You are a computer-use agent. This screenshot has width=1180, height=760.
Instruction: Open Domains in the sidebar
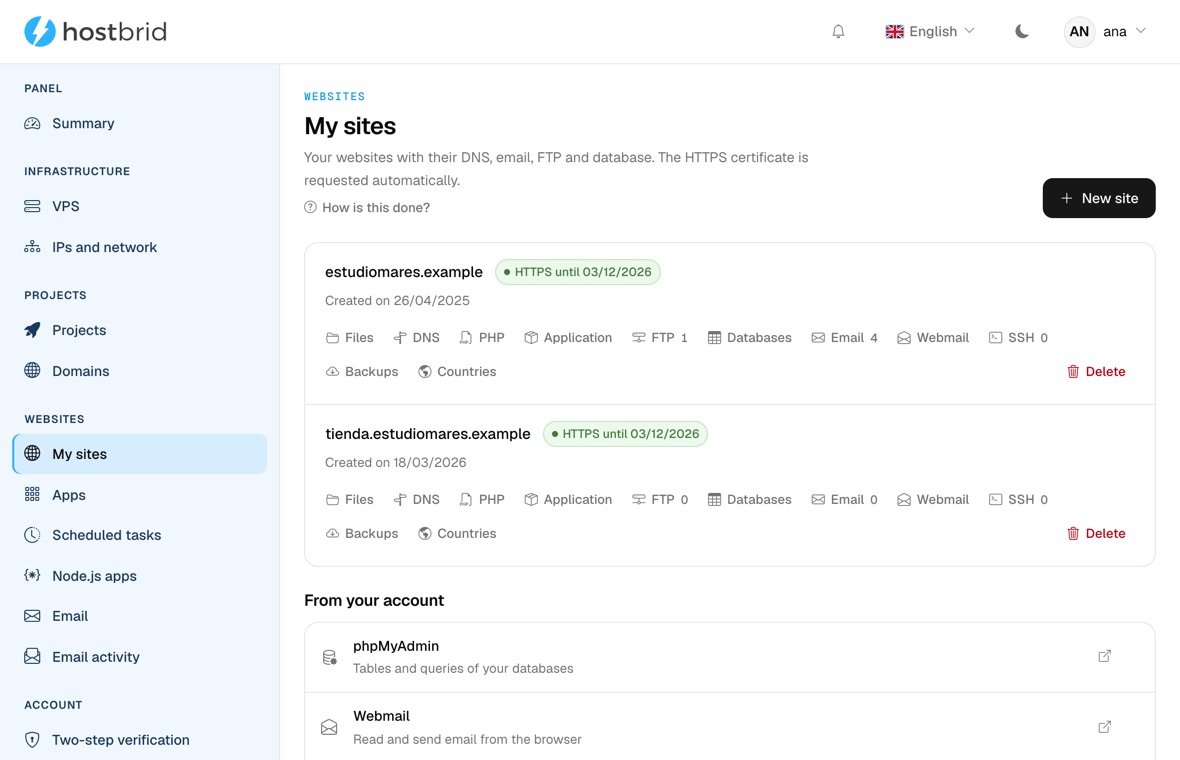[139, 371]
